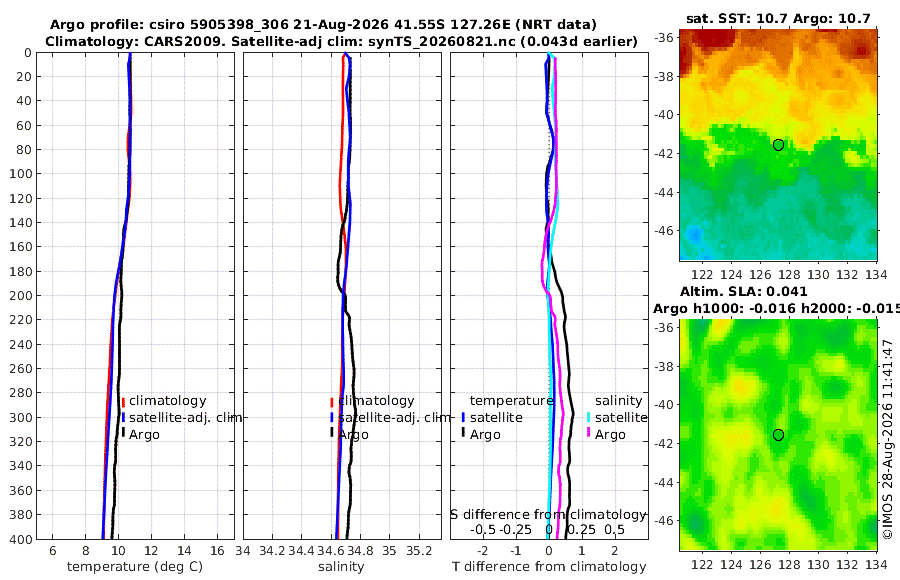The height and width of the screenshot is (580, 900).
Task: Click 'T difference from climatology' axis label
Action: pos(549,567)
